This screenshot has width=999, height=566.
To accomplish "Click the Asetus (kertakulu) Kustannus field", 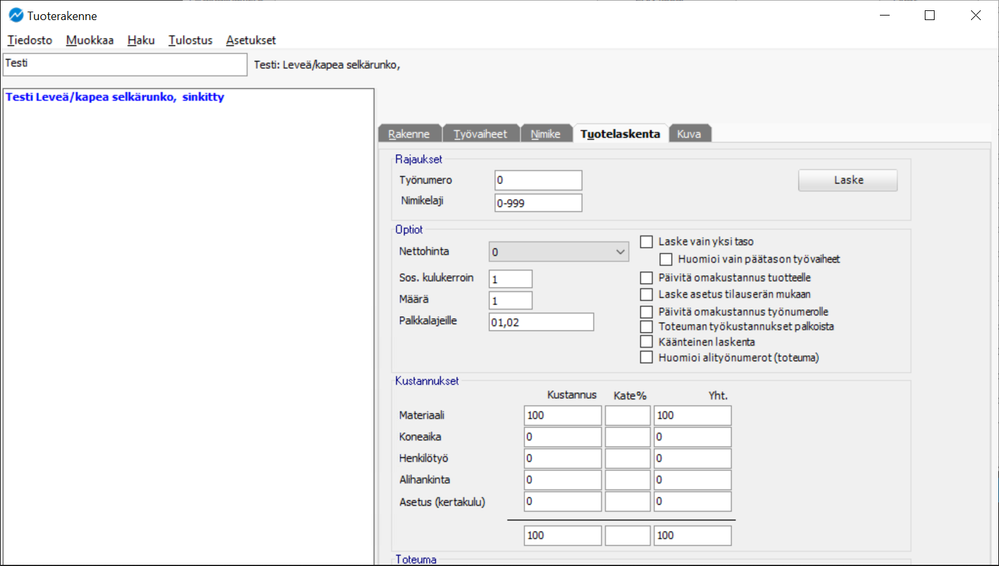I will pyautogui.click(x=563, y=502).
